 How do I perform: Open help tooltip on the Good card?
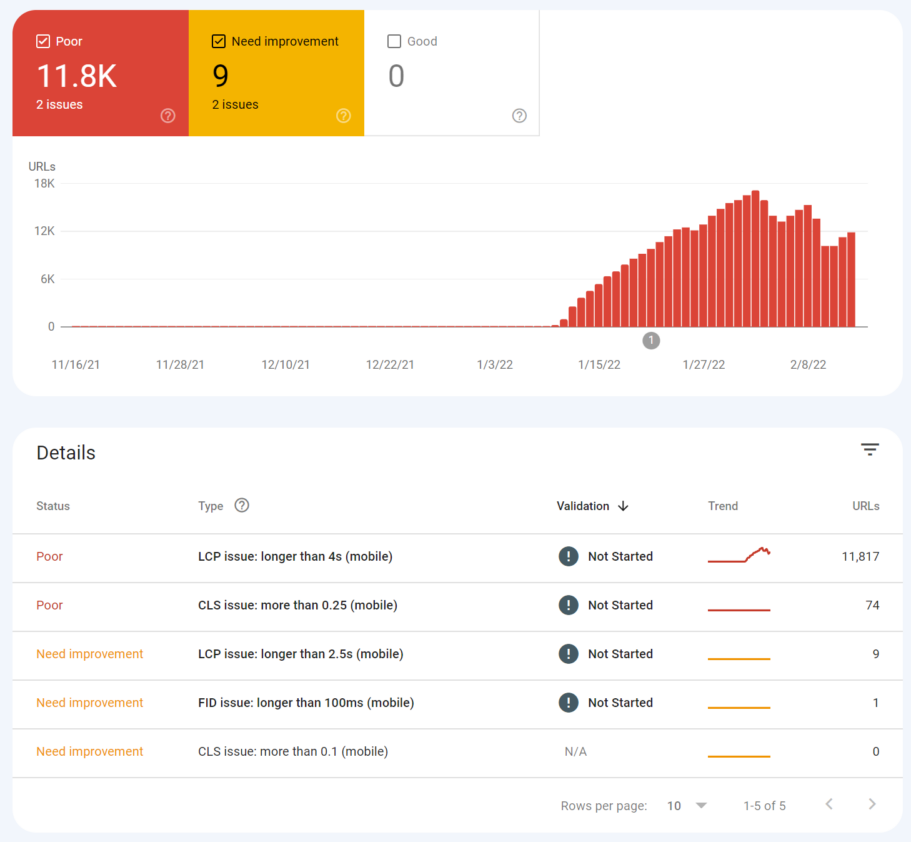click(519, 116)
